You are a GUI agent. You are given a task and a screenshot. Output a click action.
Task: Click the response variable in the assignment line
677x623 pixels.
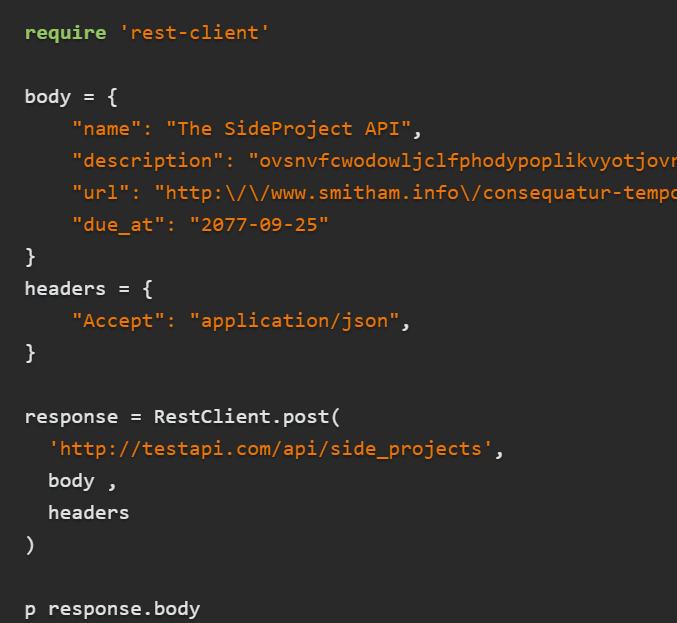tap(71, 417)
